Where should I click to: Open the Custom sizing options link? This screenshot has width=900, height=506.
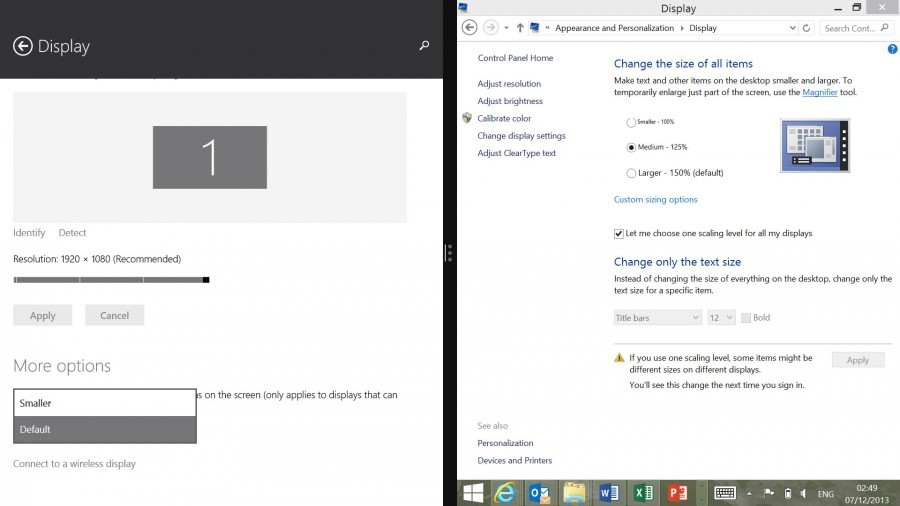point(655,200)
